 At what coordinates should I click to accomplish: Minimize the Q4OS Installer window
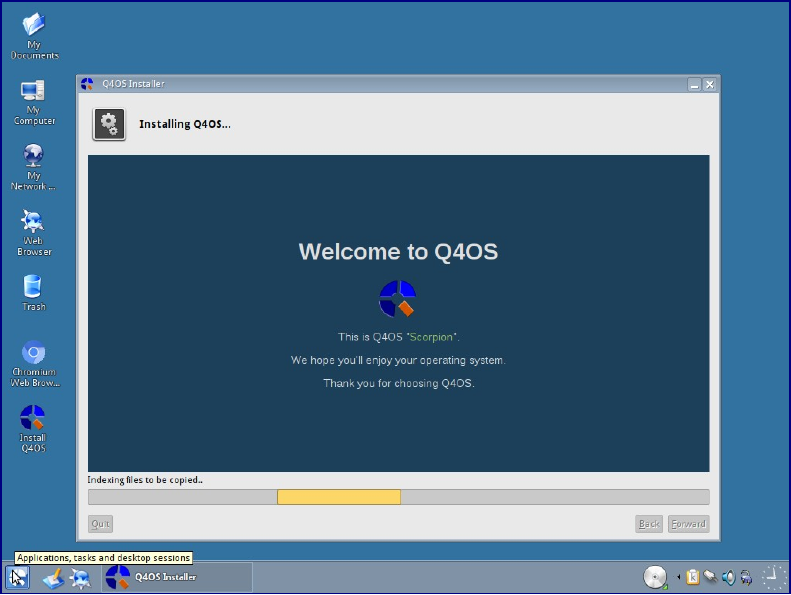pyautogui.click(x=695, y=85)
